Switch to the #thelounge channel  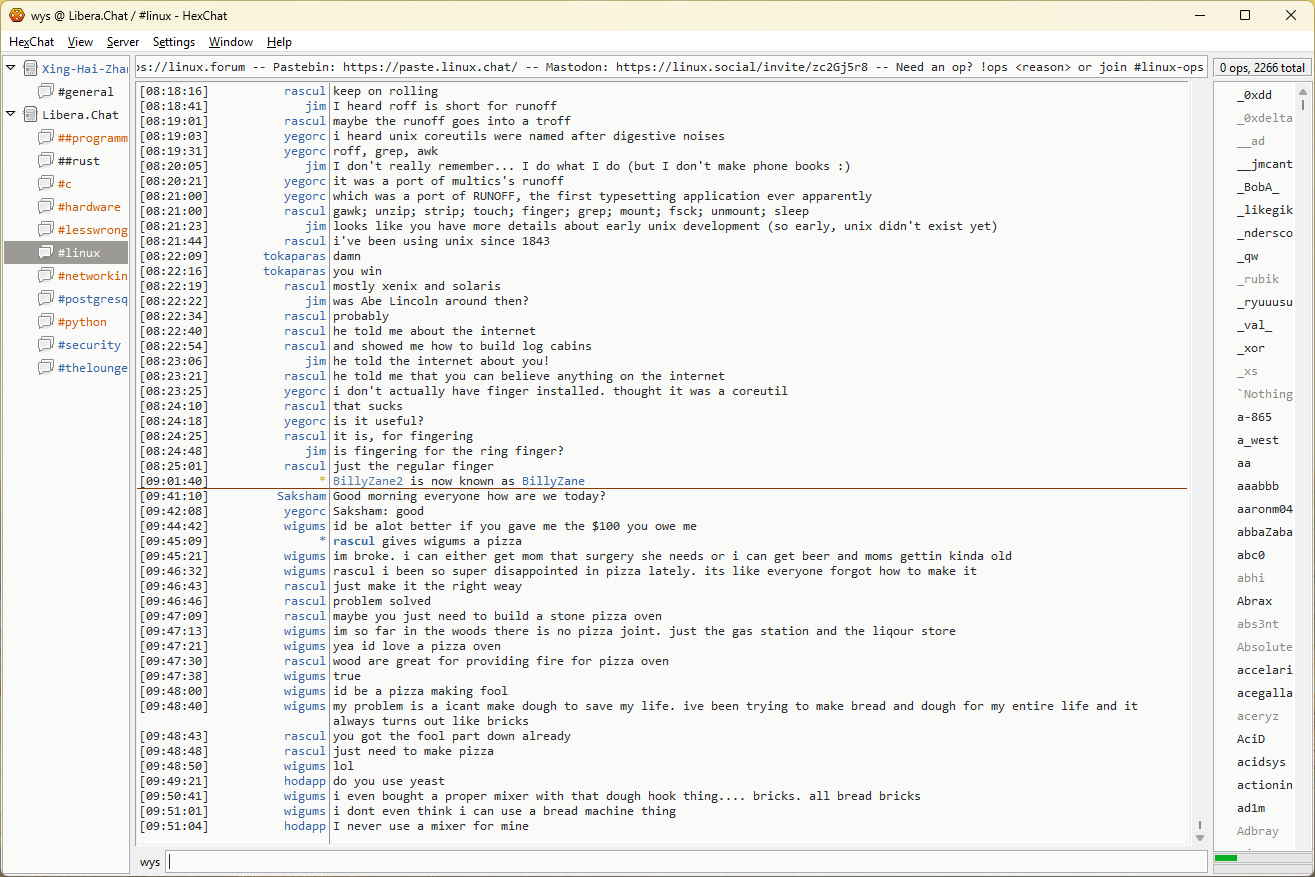click(92, 368)
